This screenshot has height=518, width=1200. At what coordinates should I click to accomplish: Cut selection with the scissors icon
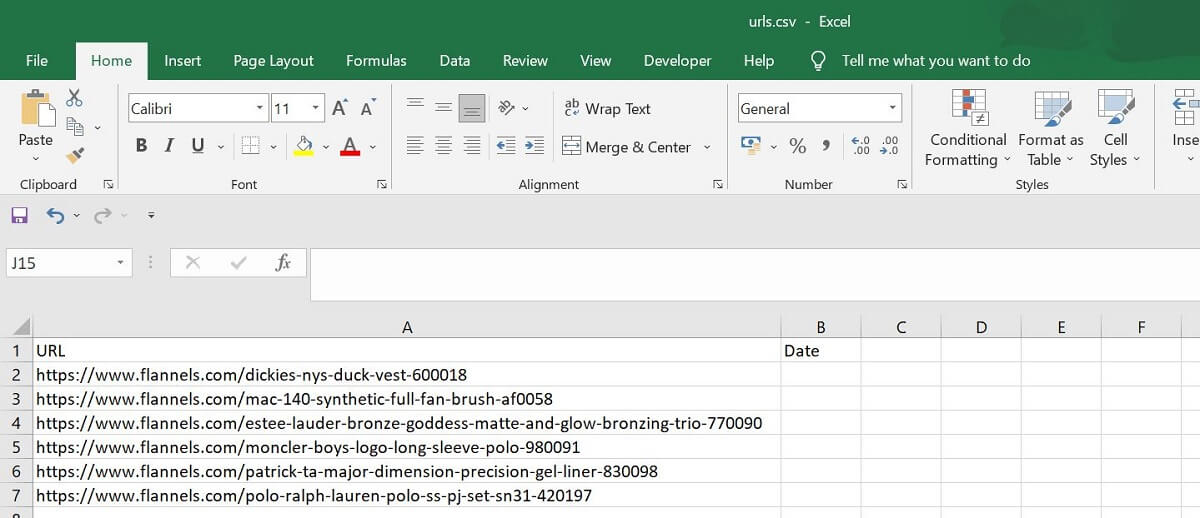(74, 98)
